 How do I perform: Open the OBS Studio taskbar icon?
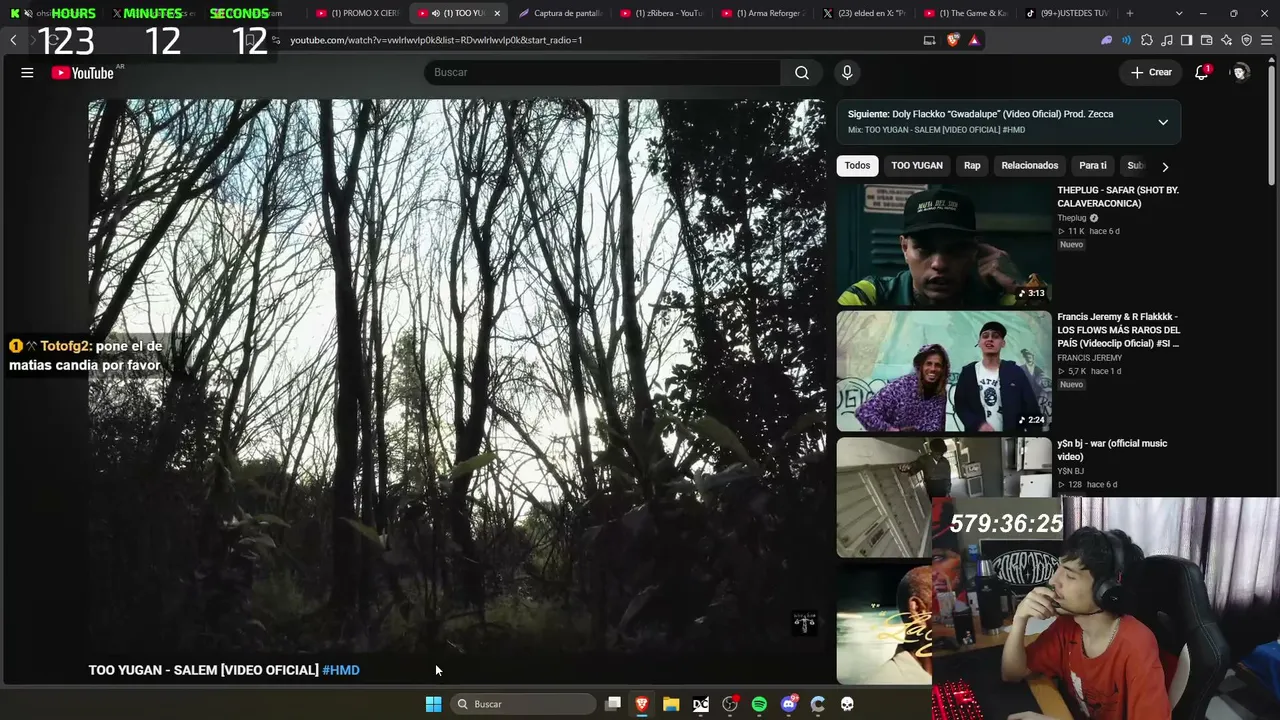(730, 704)
